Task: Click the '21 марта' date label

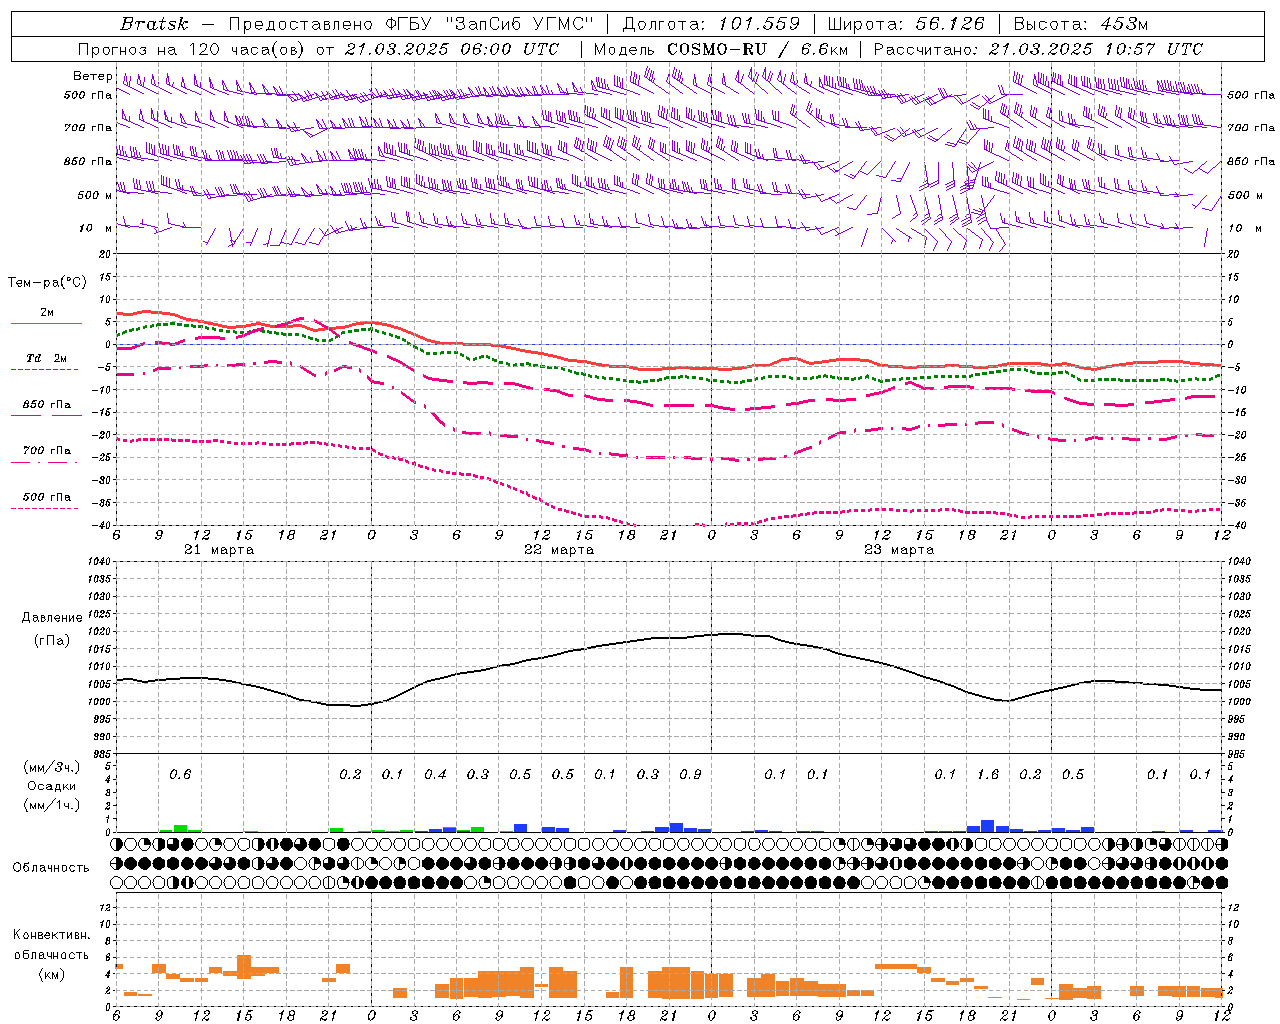Action: coord(219,550)
